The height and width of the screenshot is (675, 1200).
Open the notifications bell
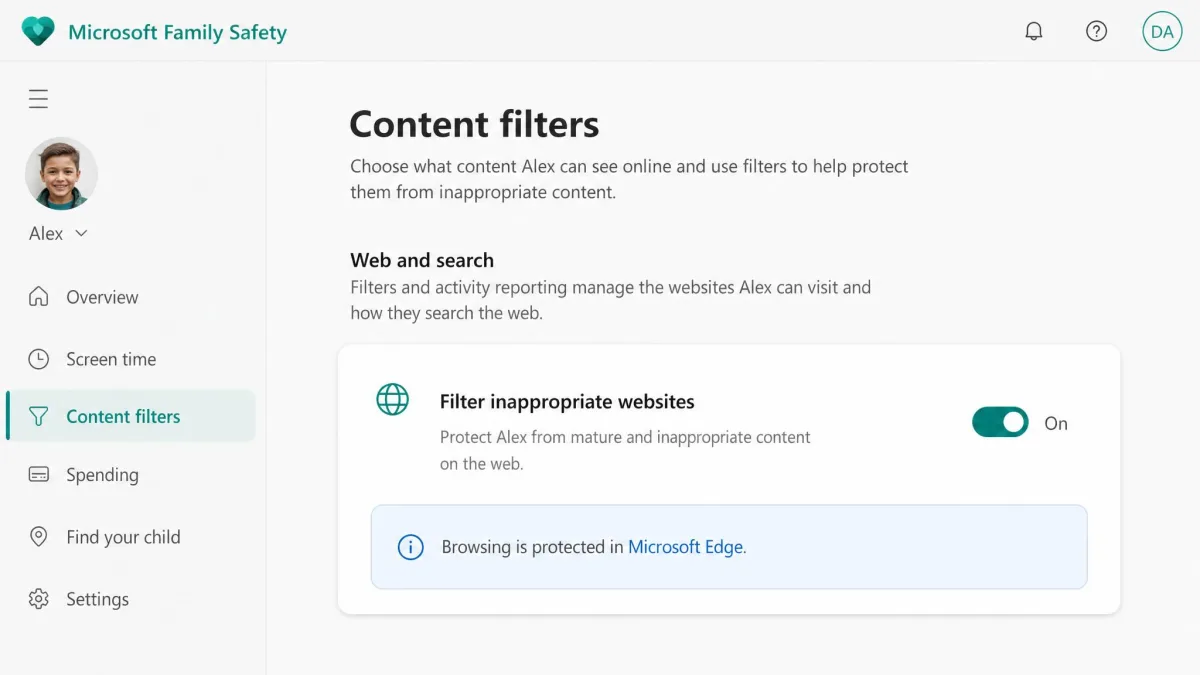[1034, 31]
